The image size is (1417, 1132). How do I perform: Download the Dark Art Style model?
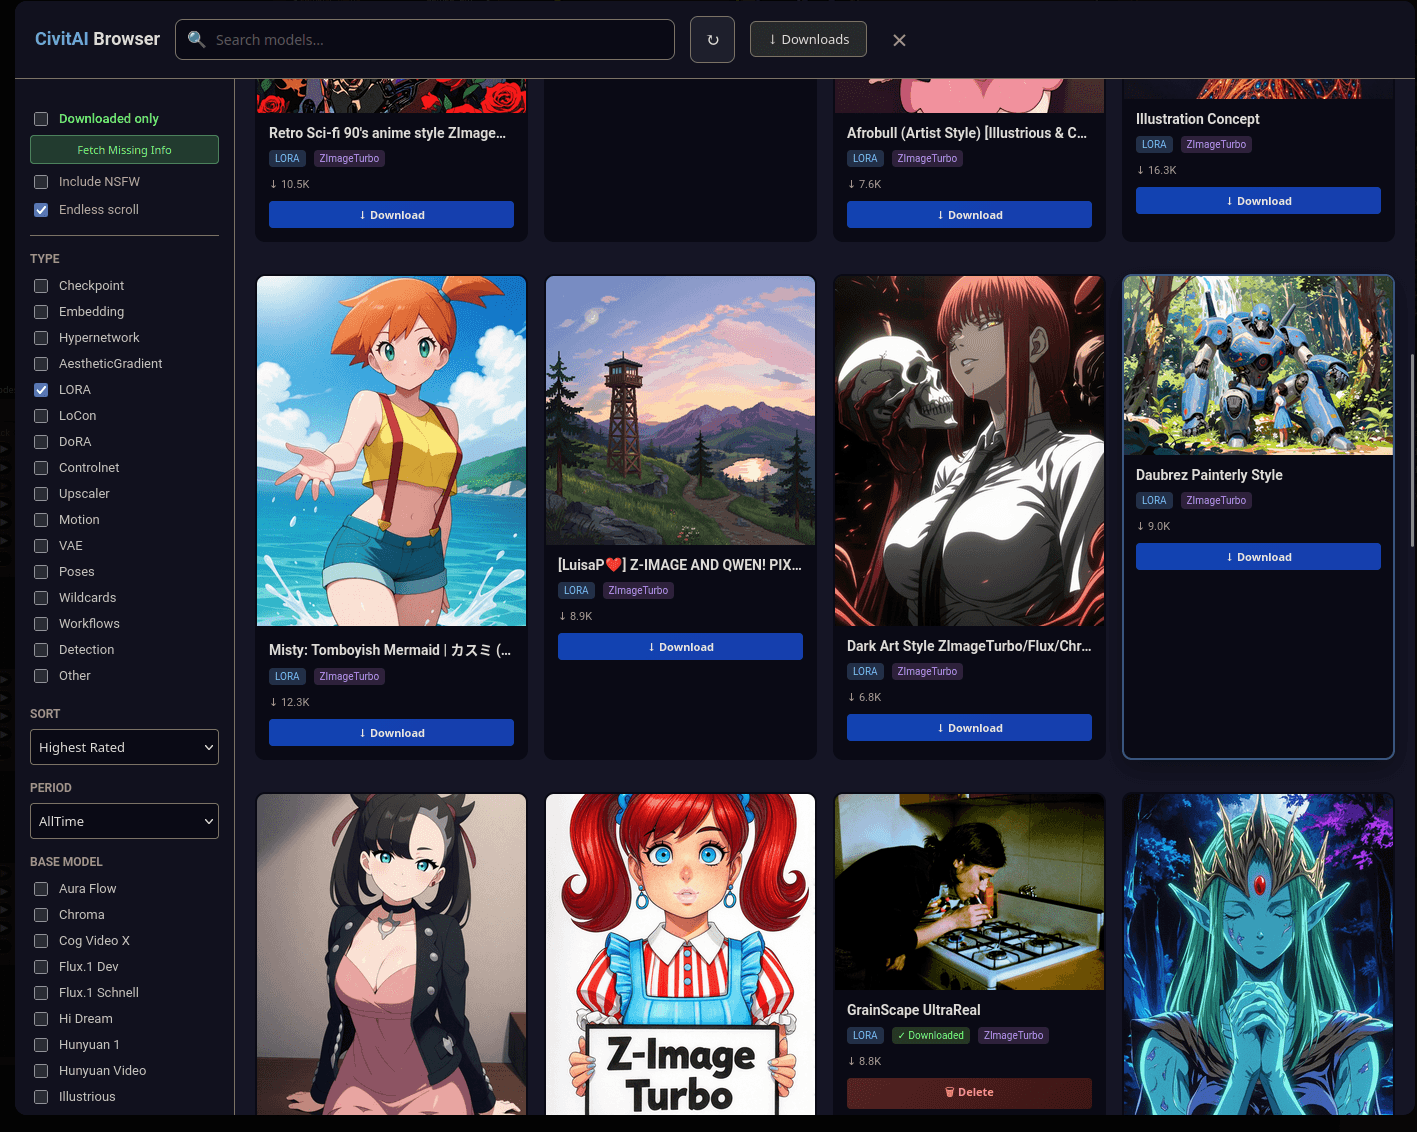coord(969,728)
